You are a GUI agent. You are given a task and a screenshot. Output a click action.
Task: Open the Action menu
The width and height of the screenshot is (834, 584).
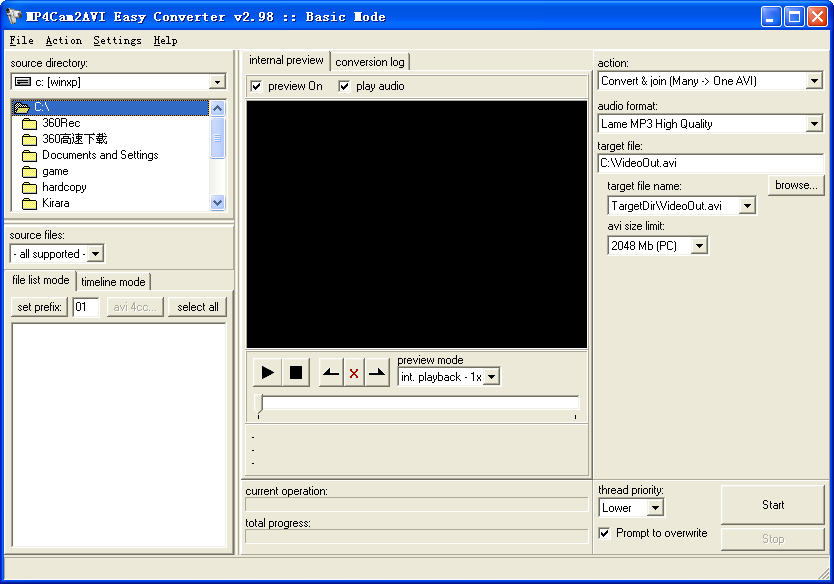pos(64,40)
